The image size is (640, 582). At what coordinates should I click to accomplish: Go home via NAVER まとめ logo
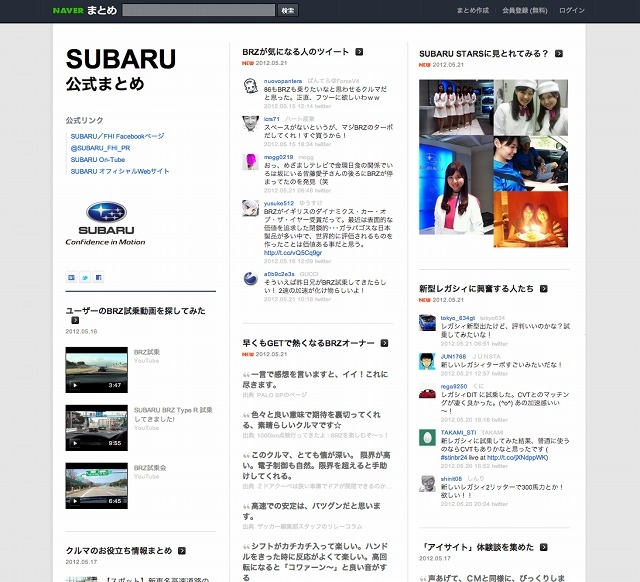click(x=84, y=10)
